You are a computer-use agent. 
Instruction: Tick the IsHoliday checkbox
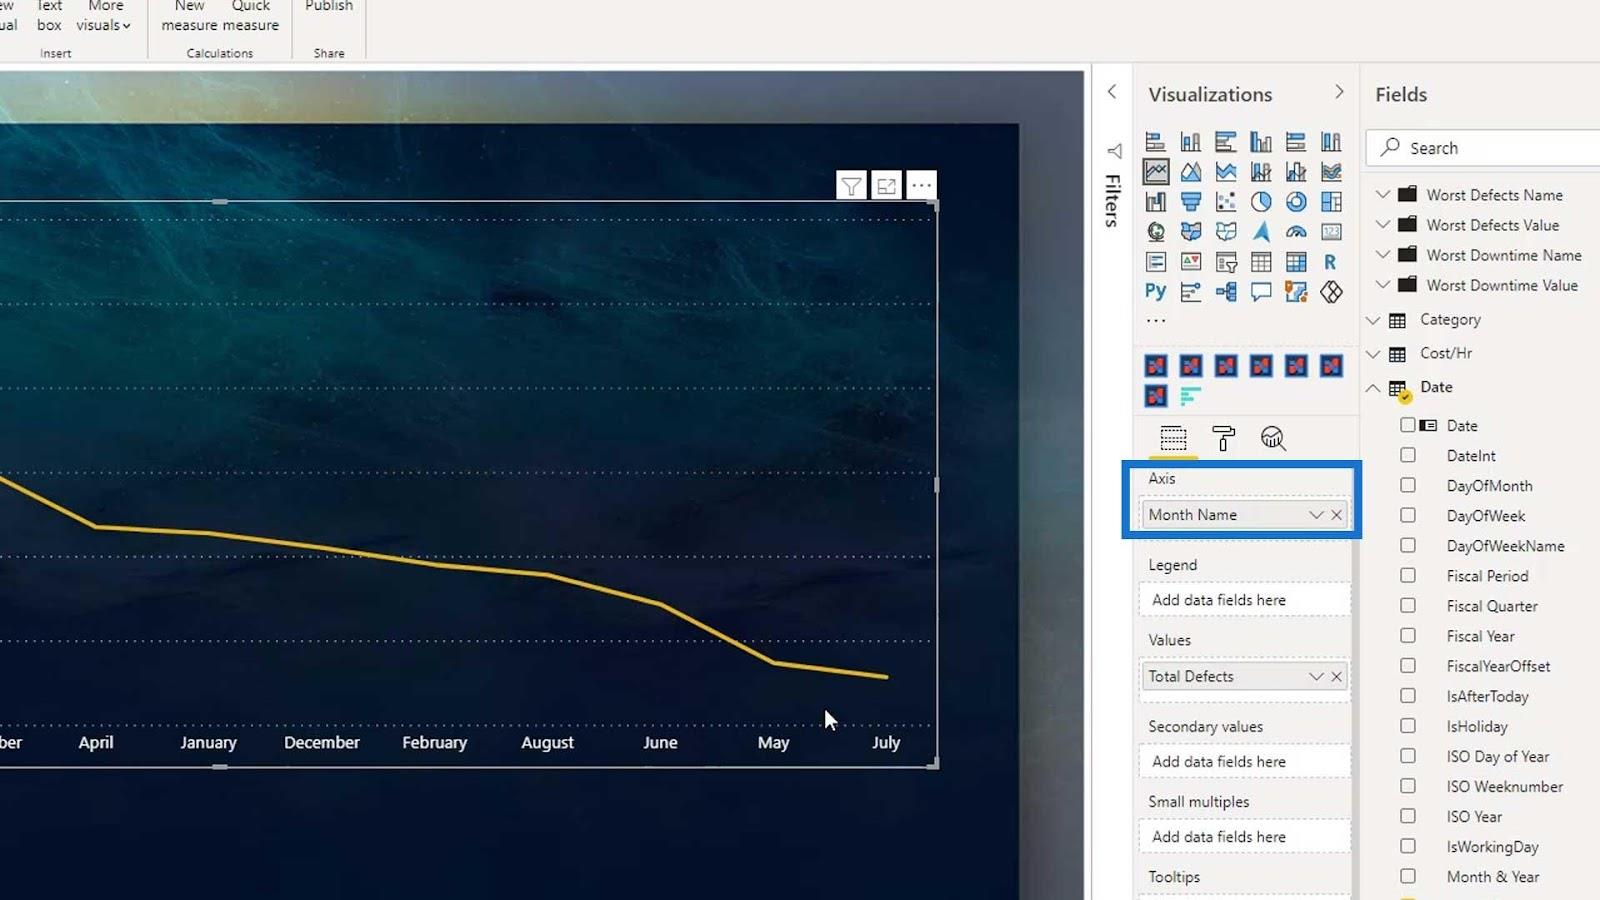click(x=1408, y=725)
